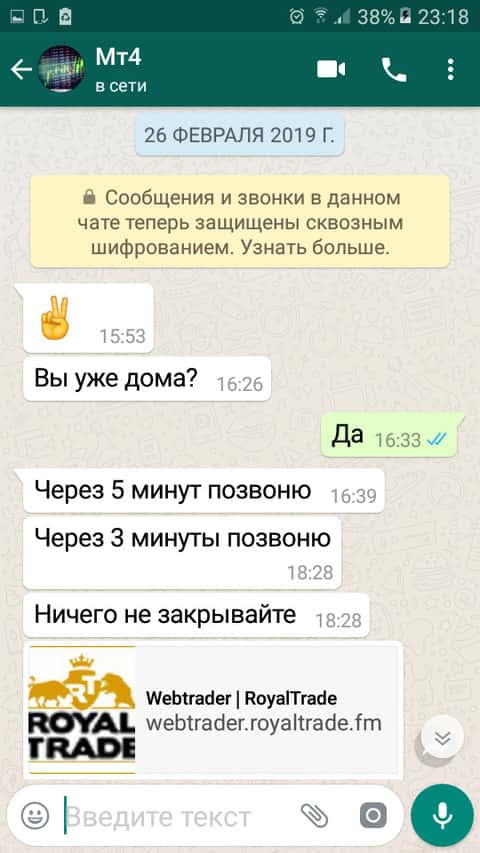Open the emoji picker in message bar
Viewport: 480px width, 853px height.
point(35,815)
